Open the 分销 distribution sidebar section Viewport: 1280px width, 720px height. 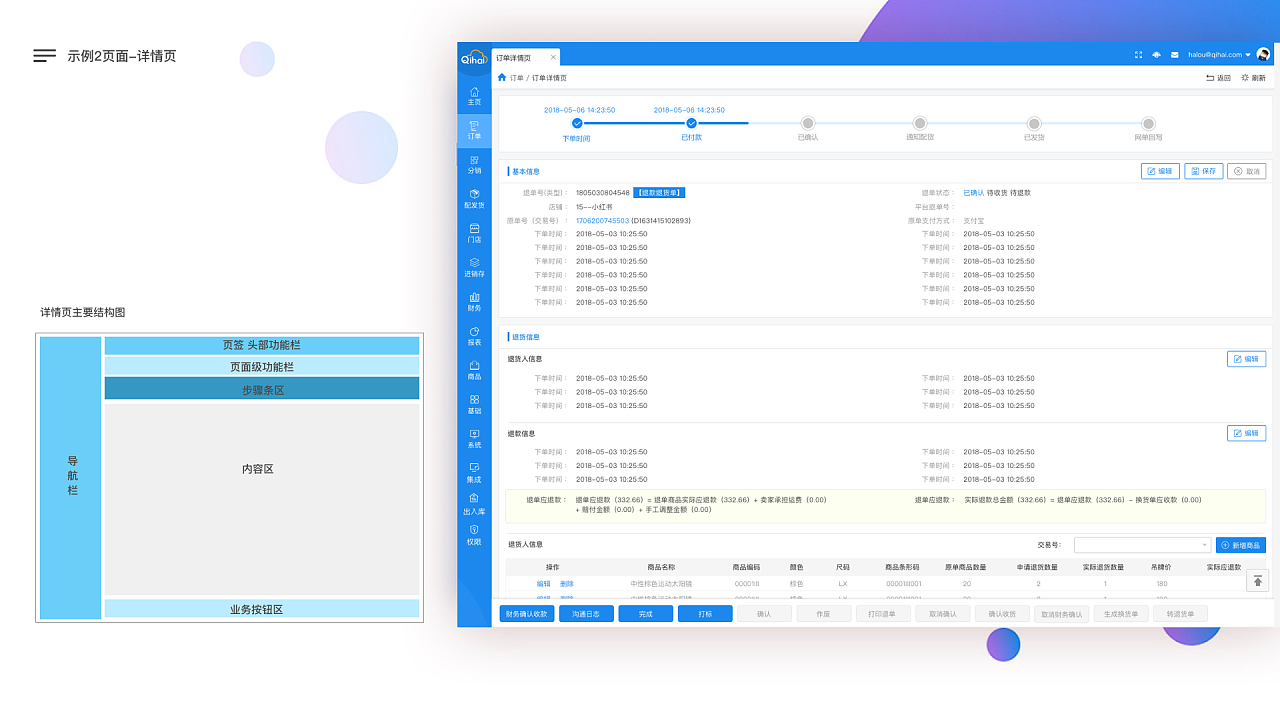pyautogui.click(x=474, y=165)
